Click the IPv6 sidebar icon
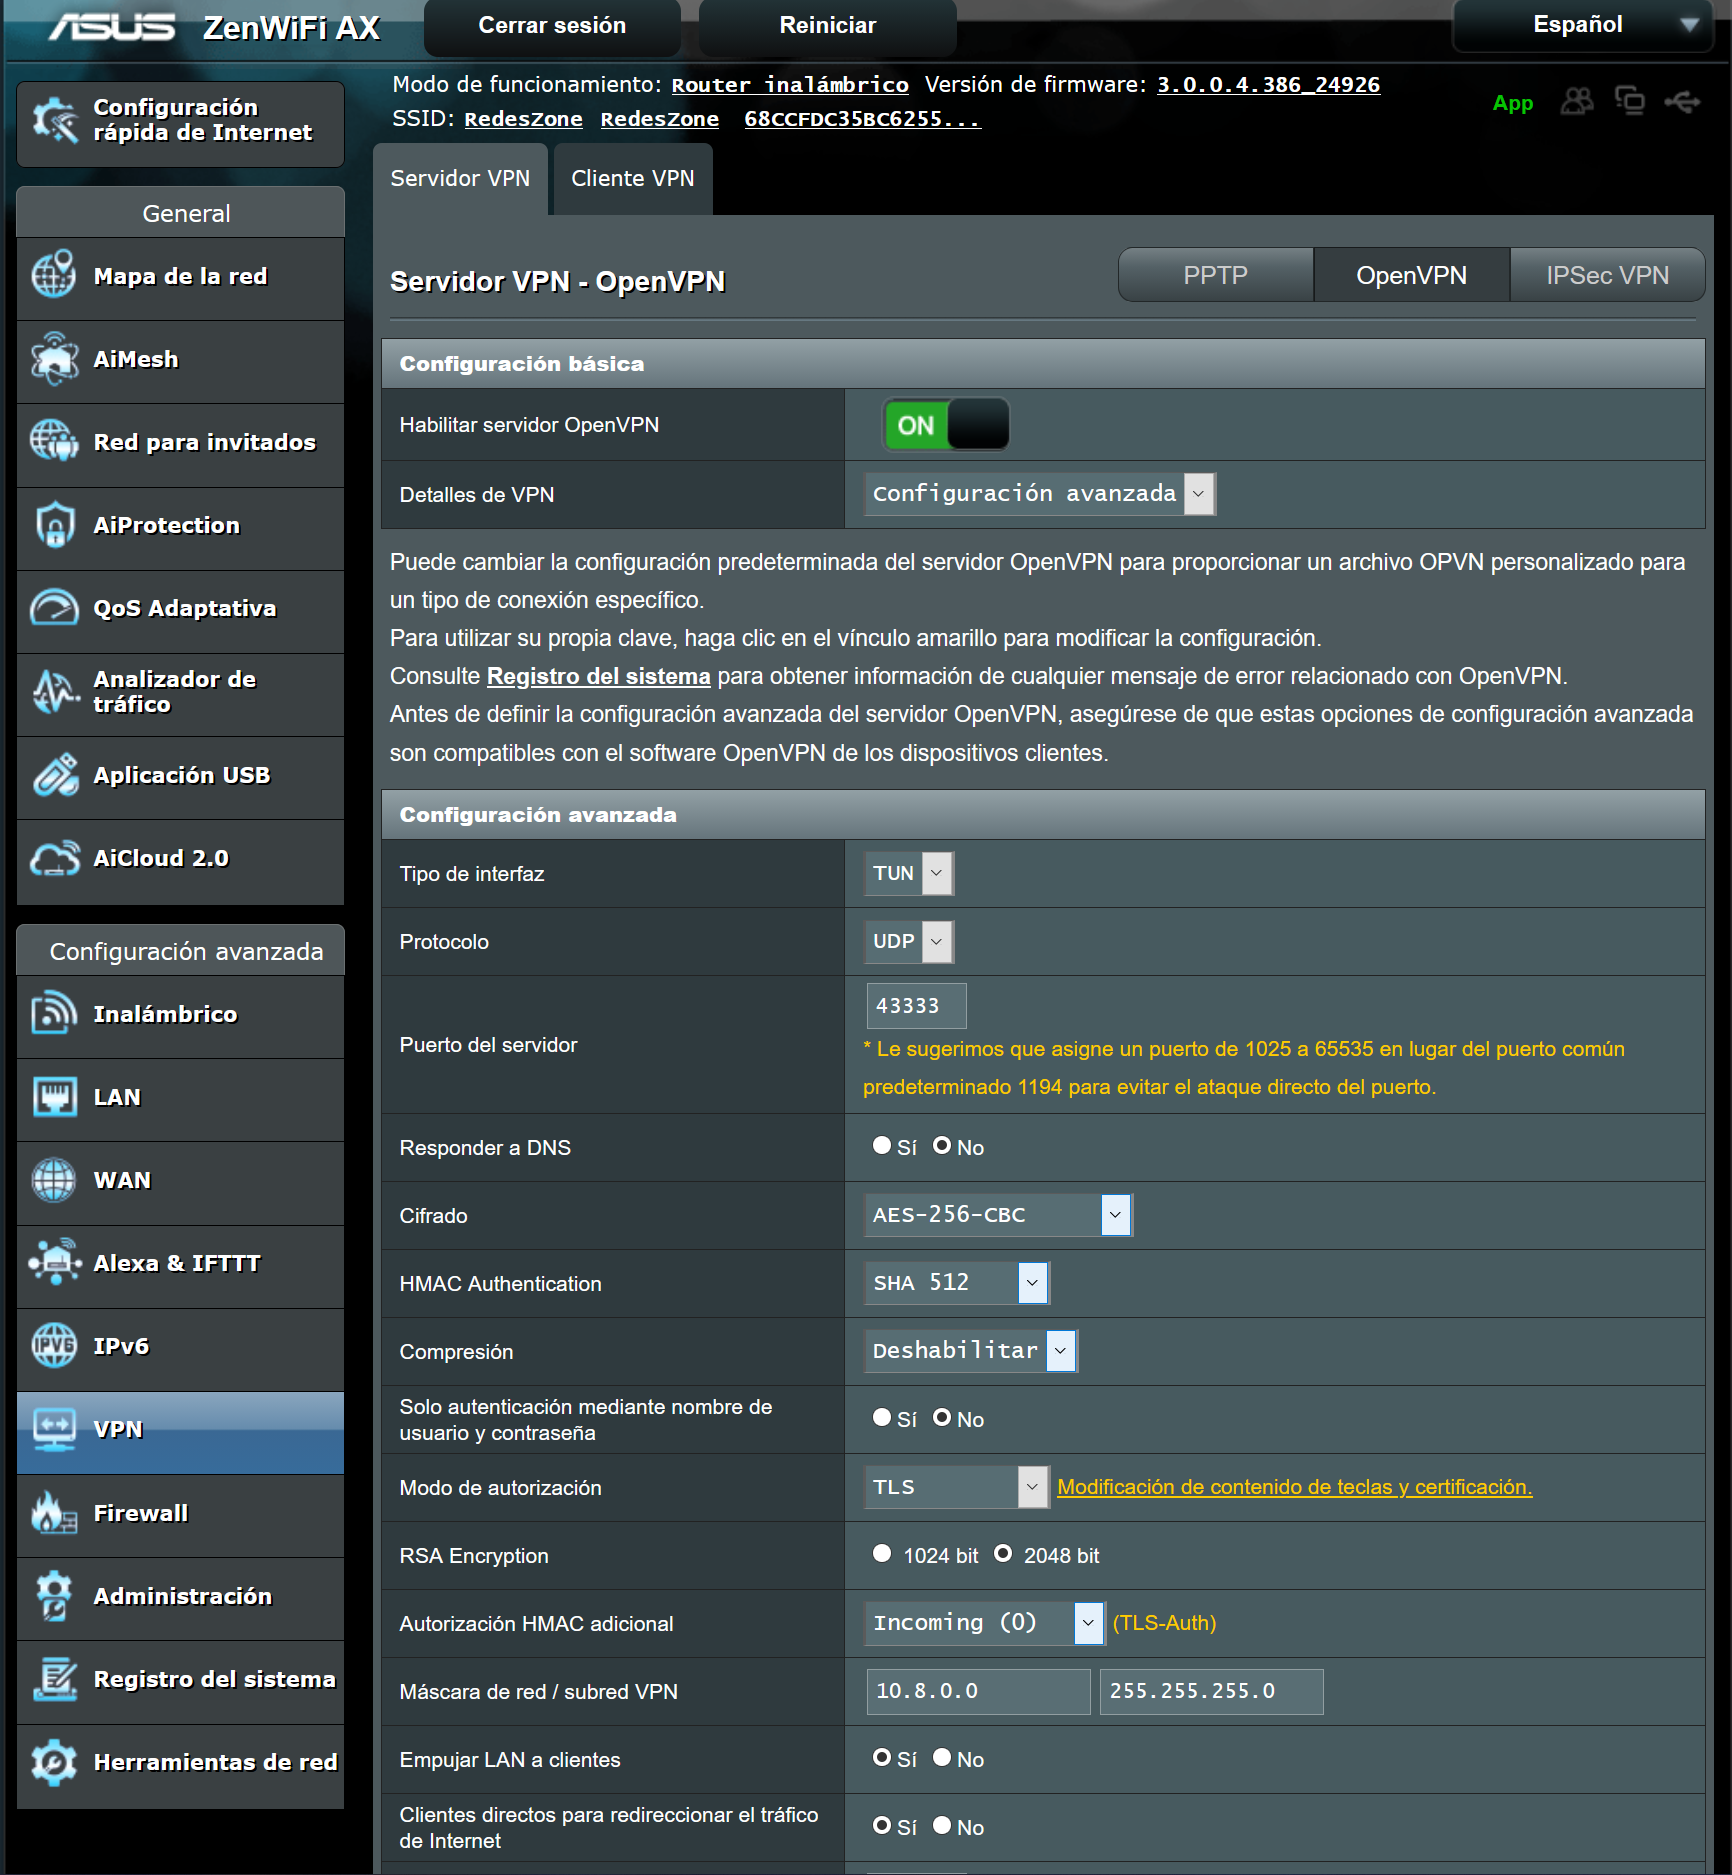Viewport: 1732px width, 1875px height. point(54,1346)
